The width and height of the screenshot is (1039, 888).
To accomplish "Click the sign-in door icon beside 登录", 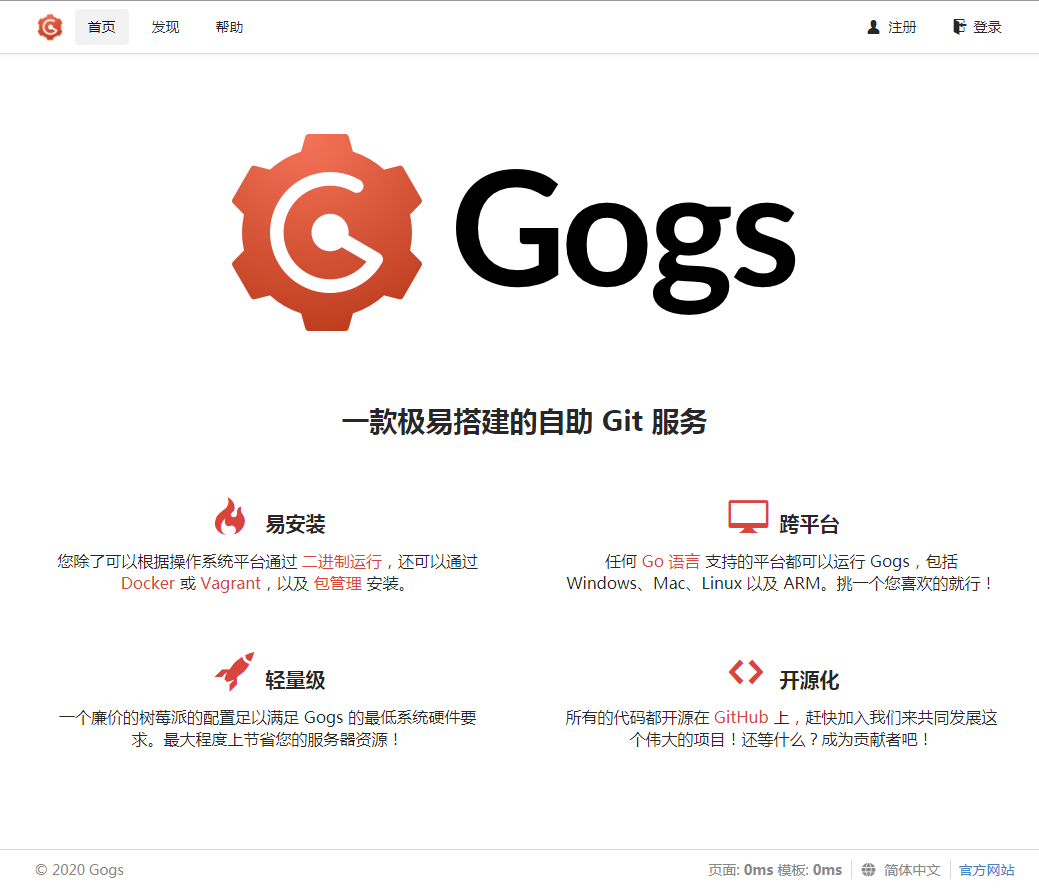I will [959, 27].
